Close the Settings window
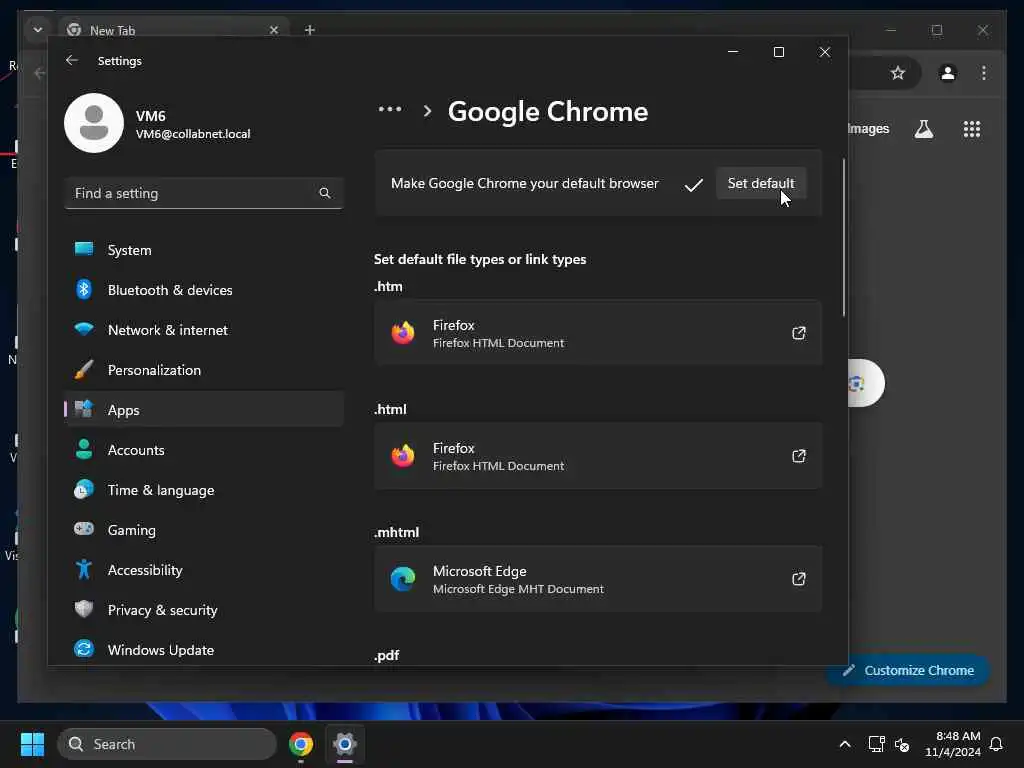Image resolution: width=1024 pixels, height=768 pixels. click(825, 52)
